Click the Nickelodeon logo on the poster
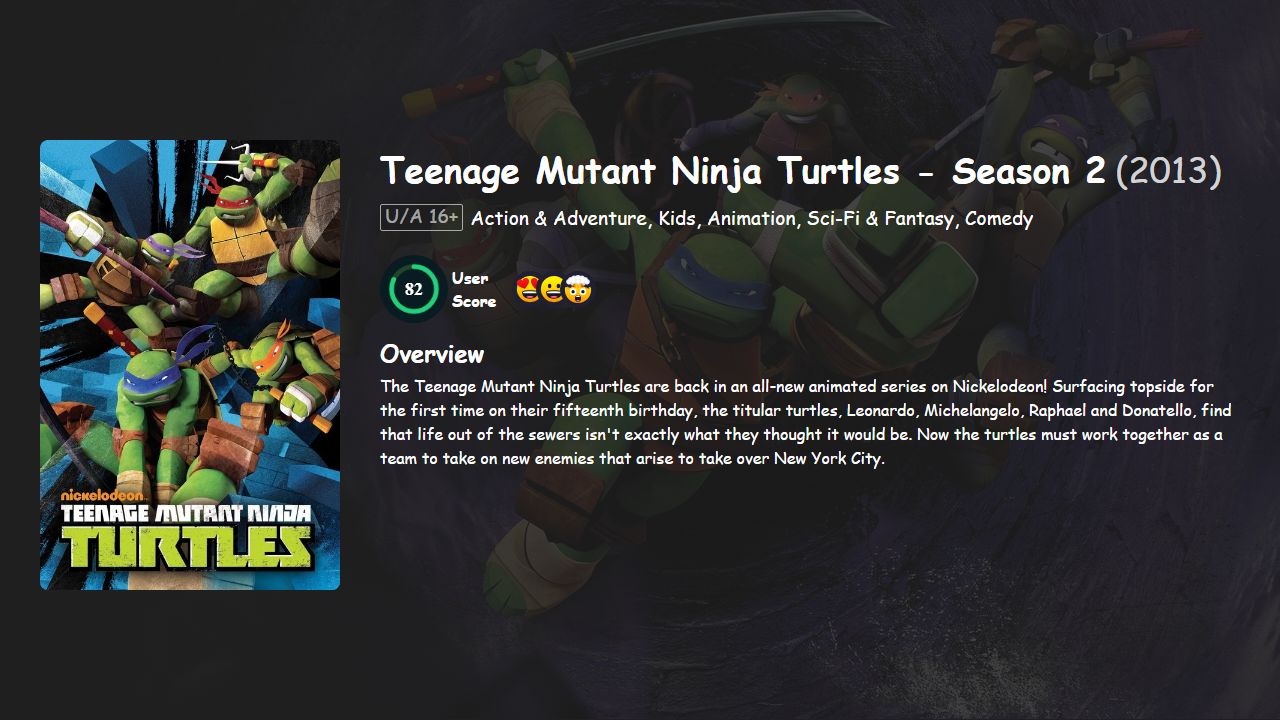Image resolution: width=1280 pixels, height=720 pixels. point(103,496)
